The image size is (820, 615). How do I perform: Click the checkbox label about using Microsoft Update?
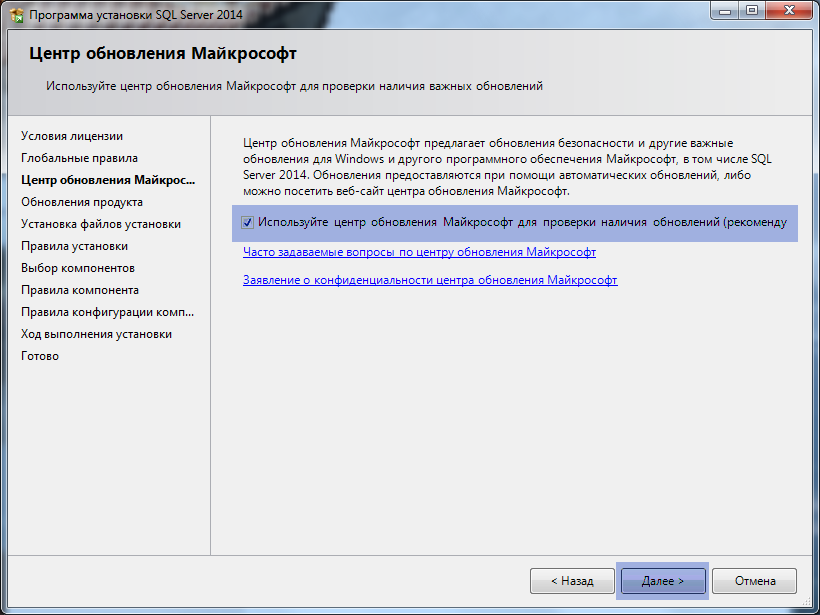pos(522,222)
